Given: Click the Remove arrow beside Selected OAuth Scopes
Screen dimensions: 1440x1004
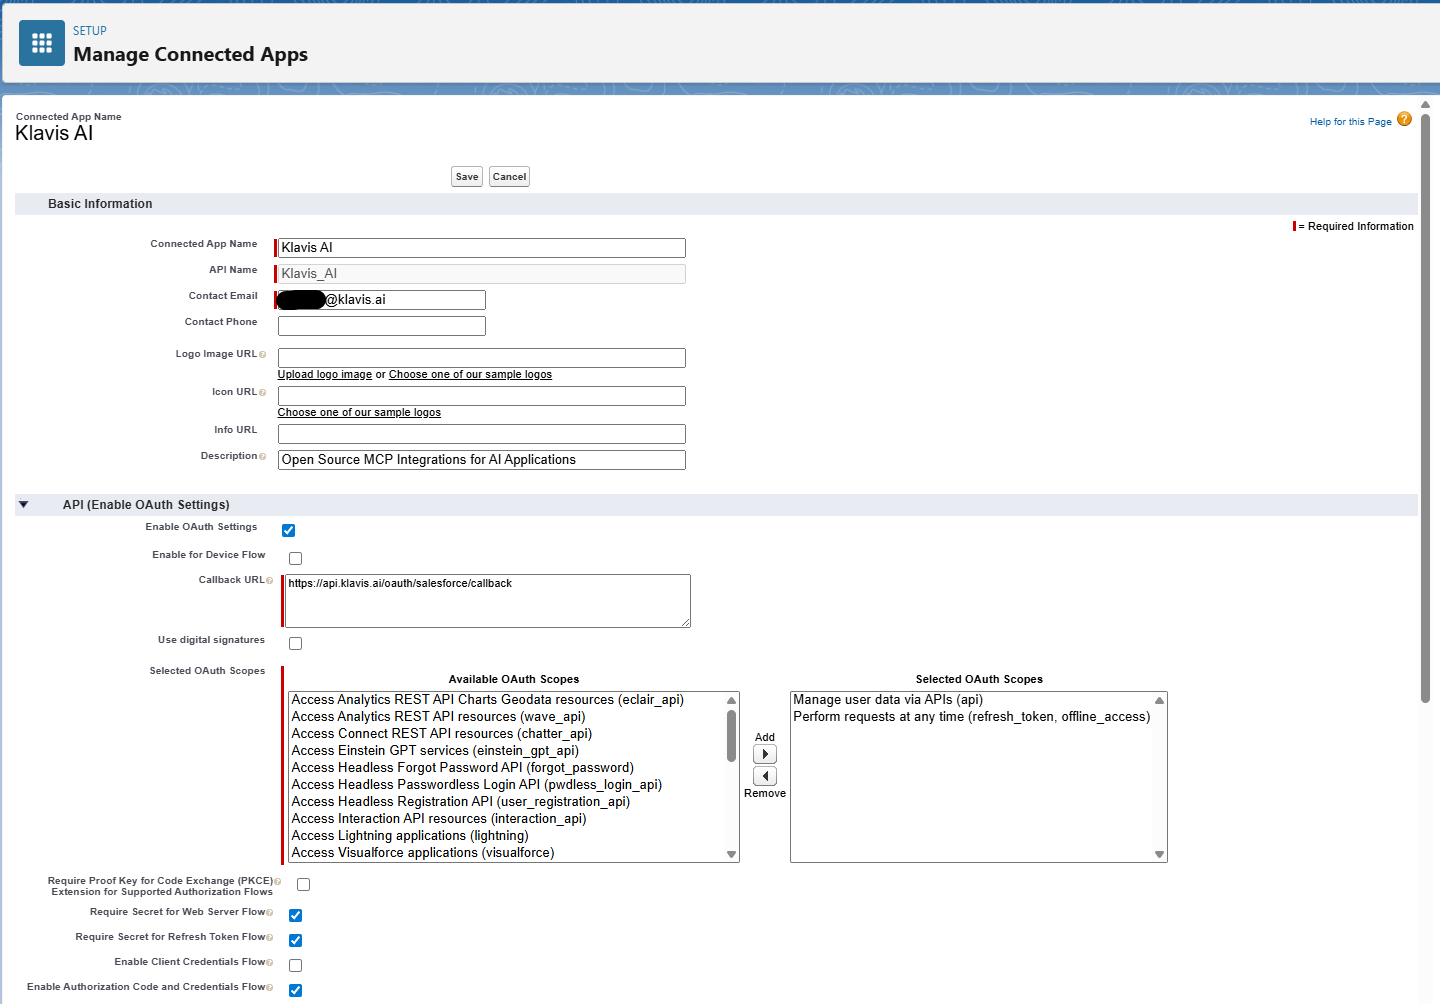Looking at the screenshot, I should click(x=764, y=776).
